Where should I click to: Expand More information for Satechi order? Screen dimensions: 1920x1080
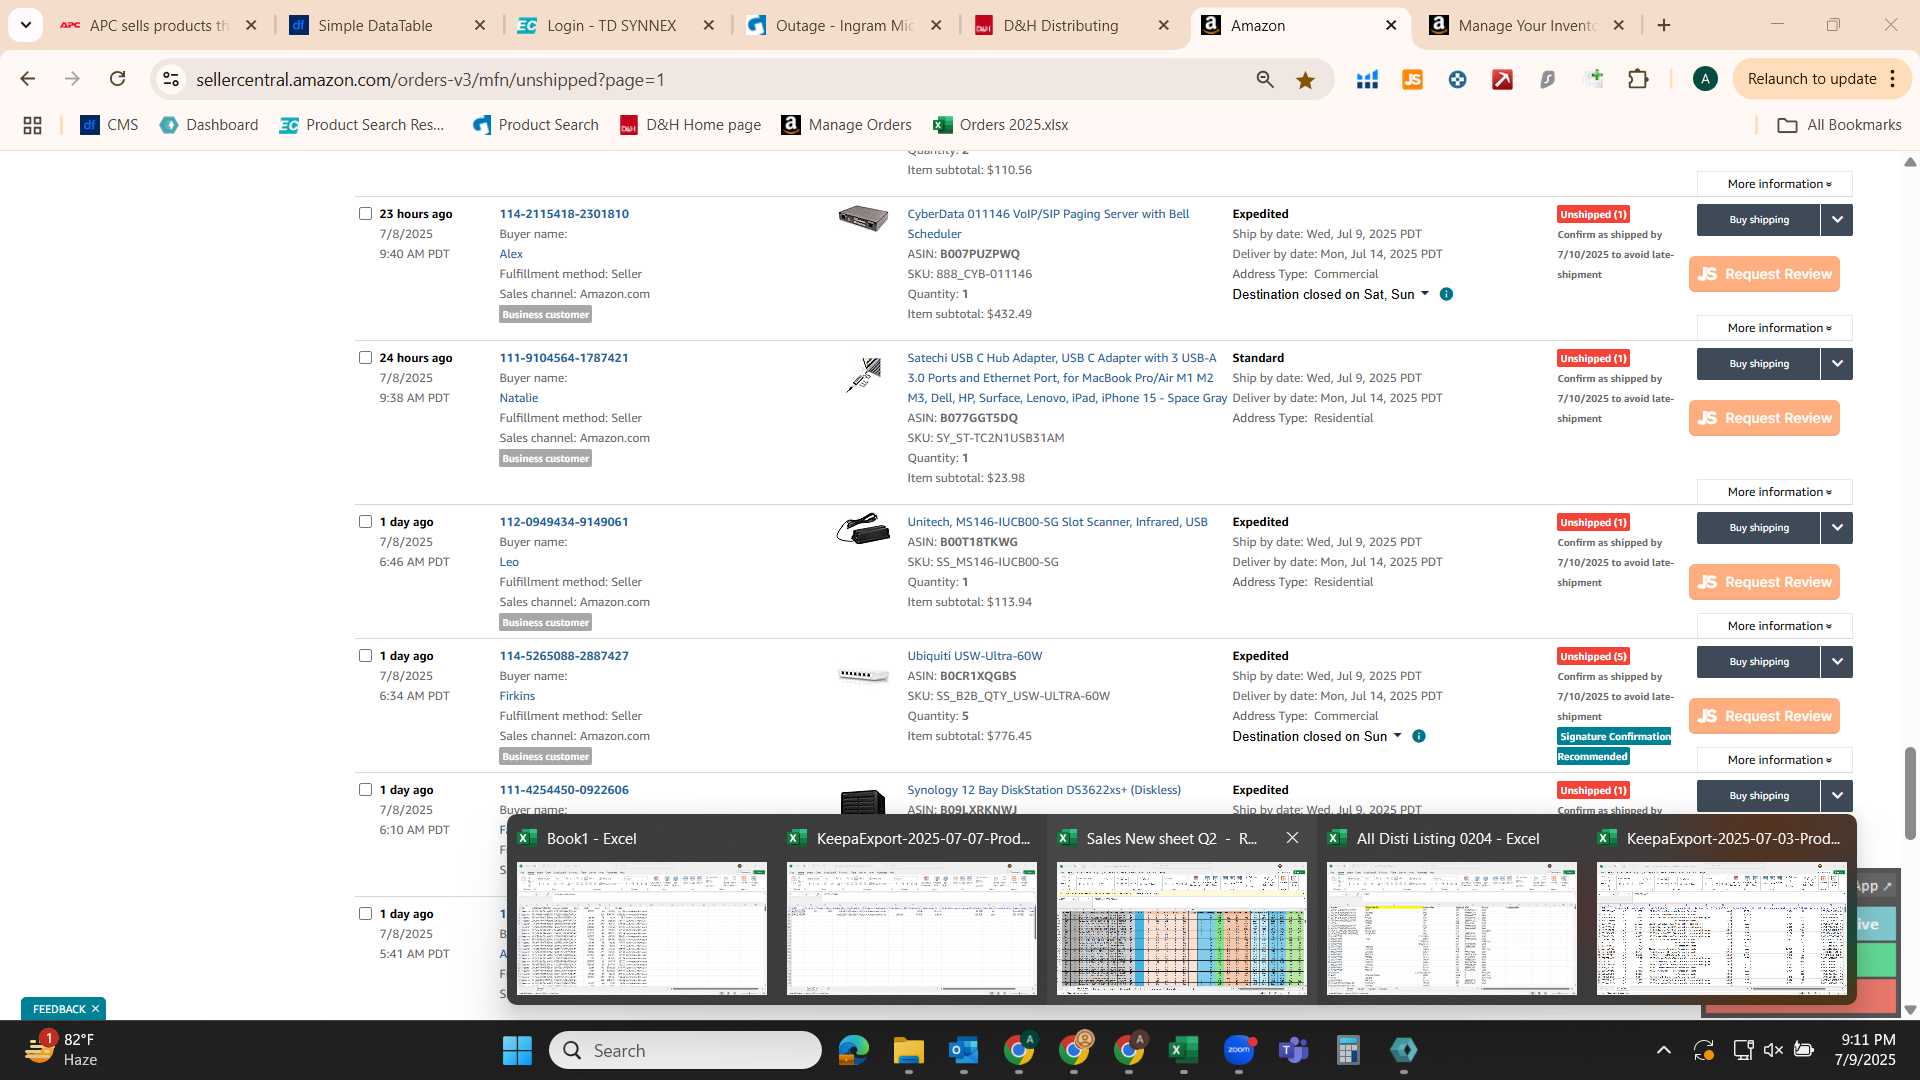click(1775, 492)
